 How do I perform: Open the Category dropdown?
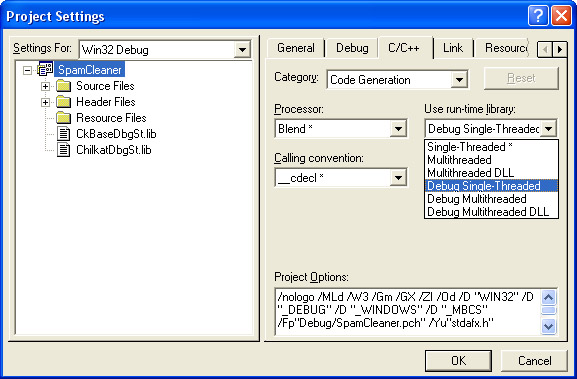pyautogui.click(x=459, y=79)
